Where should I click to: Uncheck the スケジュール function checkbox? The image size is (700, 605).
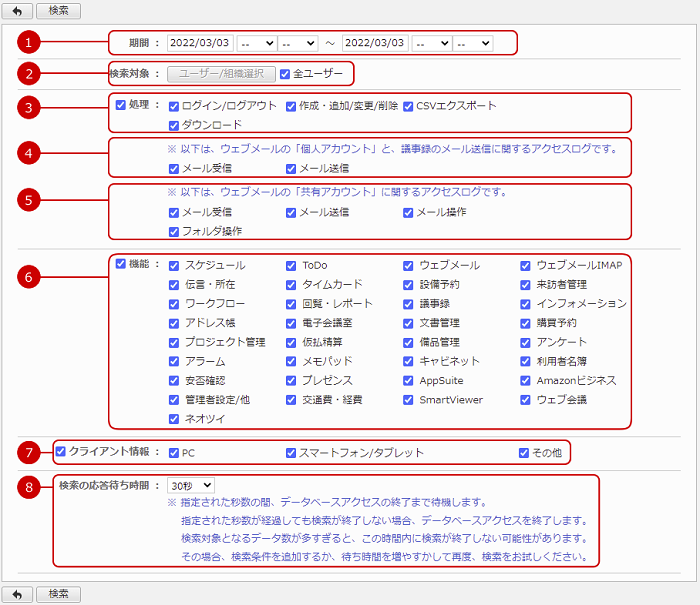(x=175, y=266)
